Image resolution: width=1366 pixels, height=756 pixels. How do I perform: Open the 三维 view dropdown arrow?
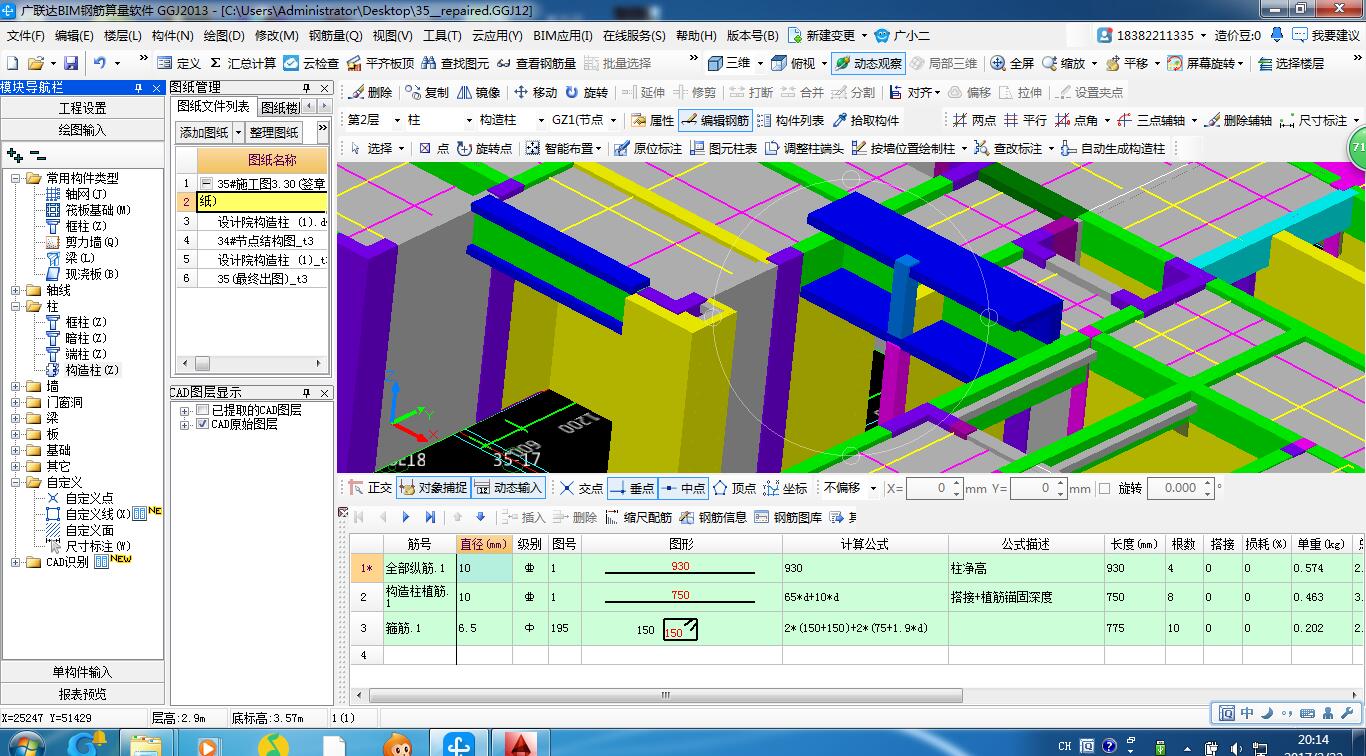(760, 63)
